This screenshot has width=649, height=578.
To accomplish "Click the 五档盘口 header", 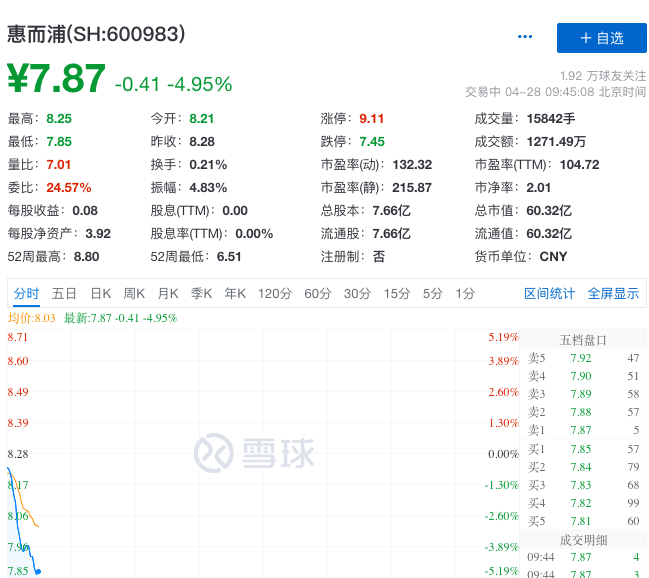I will [583, 340].
